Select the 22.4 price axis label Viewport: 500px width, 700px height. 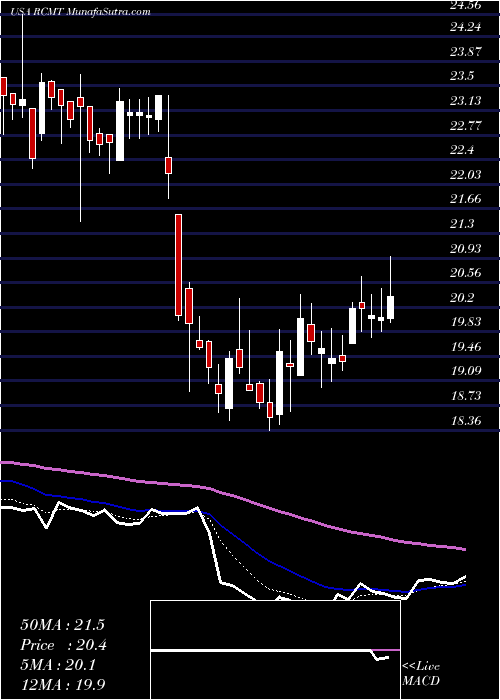462,150
